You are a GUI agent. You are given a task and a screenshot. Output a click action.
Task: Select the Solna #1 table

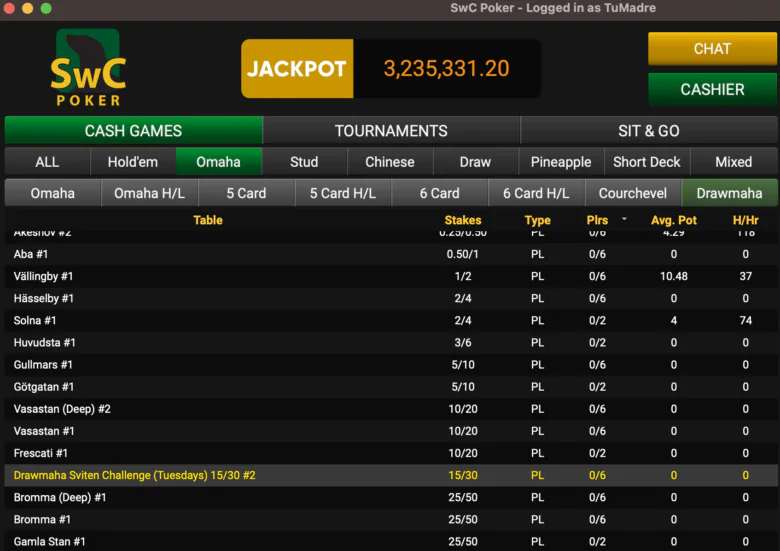[x=391, y=320]
